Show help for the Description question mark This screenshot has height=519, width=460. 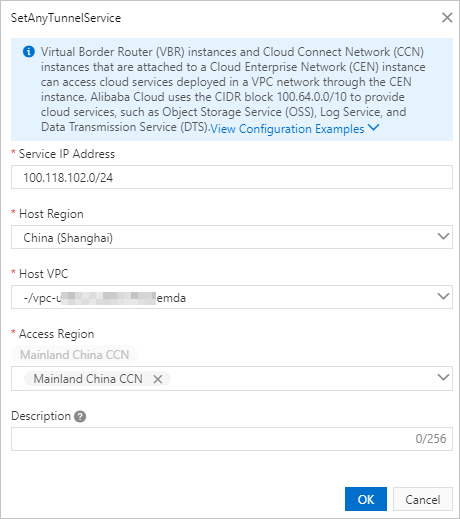[x=80, y=416]
